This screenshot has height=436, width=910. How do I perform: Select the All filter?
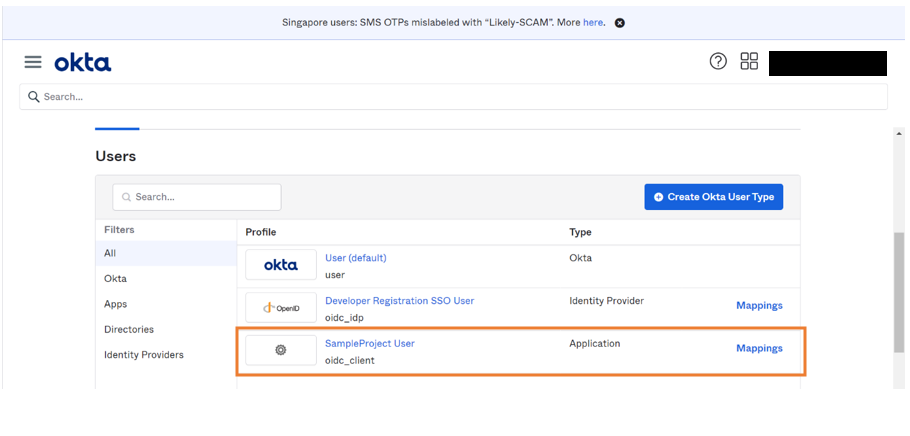[110, 254]
